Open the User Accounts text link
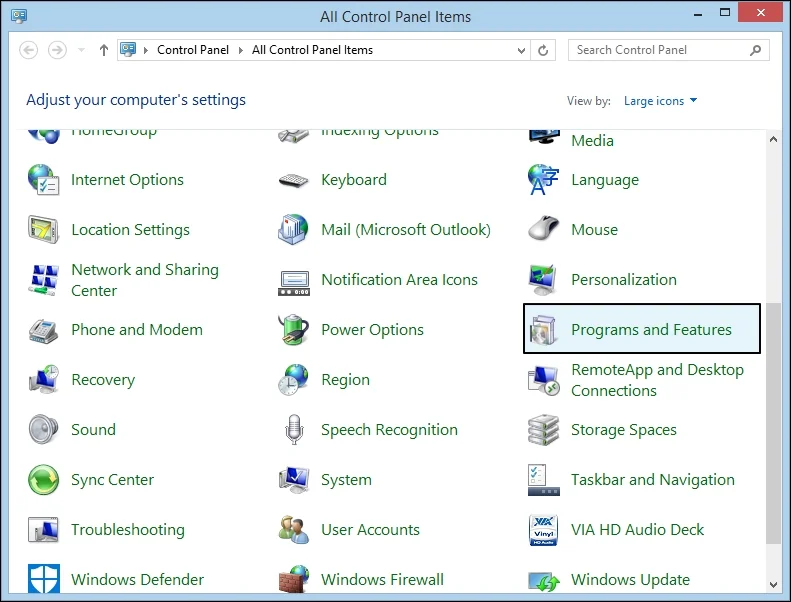This screenshot has height=602, width=791. coord(370,529)
